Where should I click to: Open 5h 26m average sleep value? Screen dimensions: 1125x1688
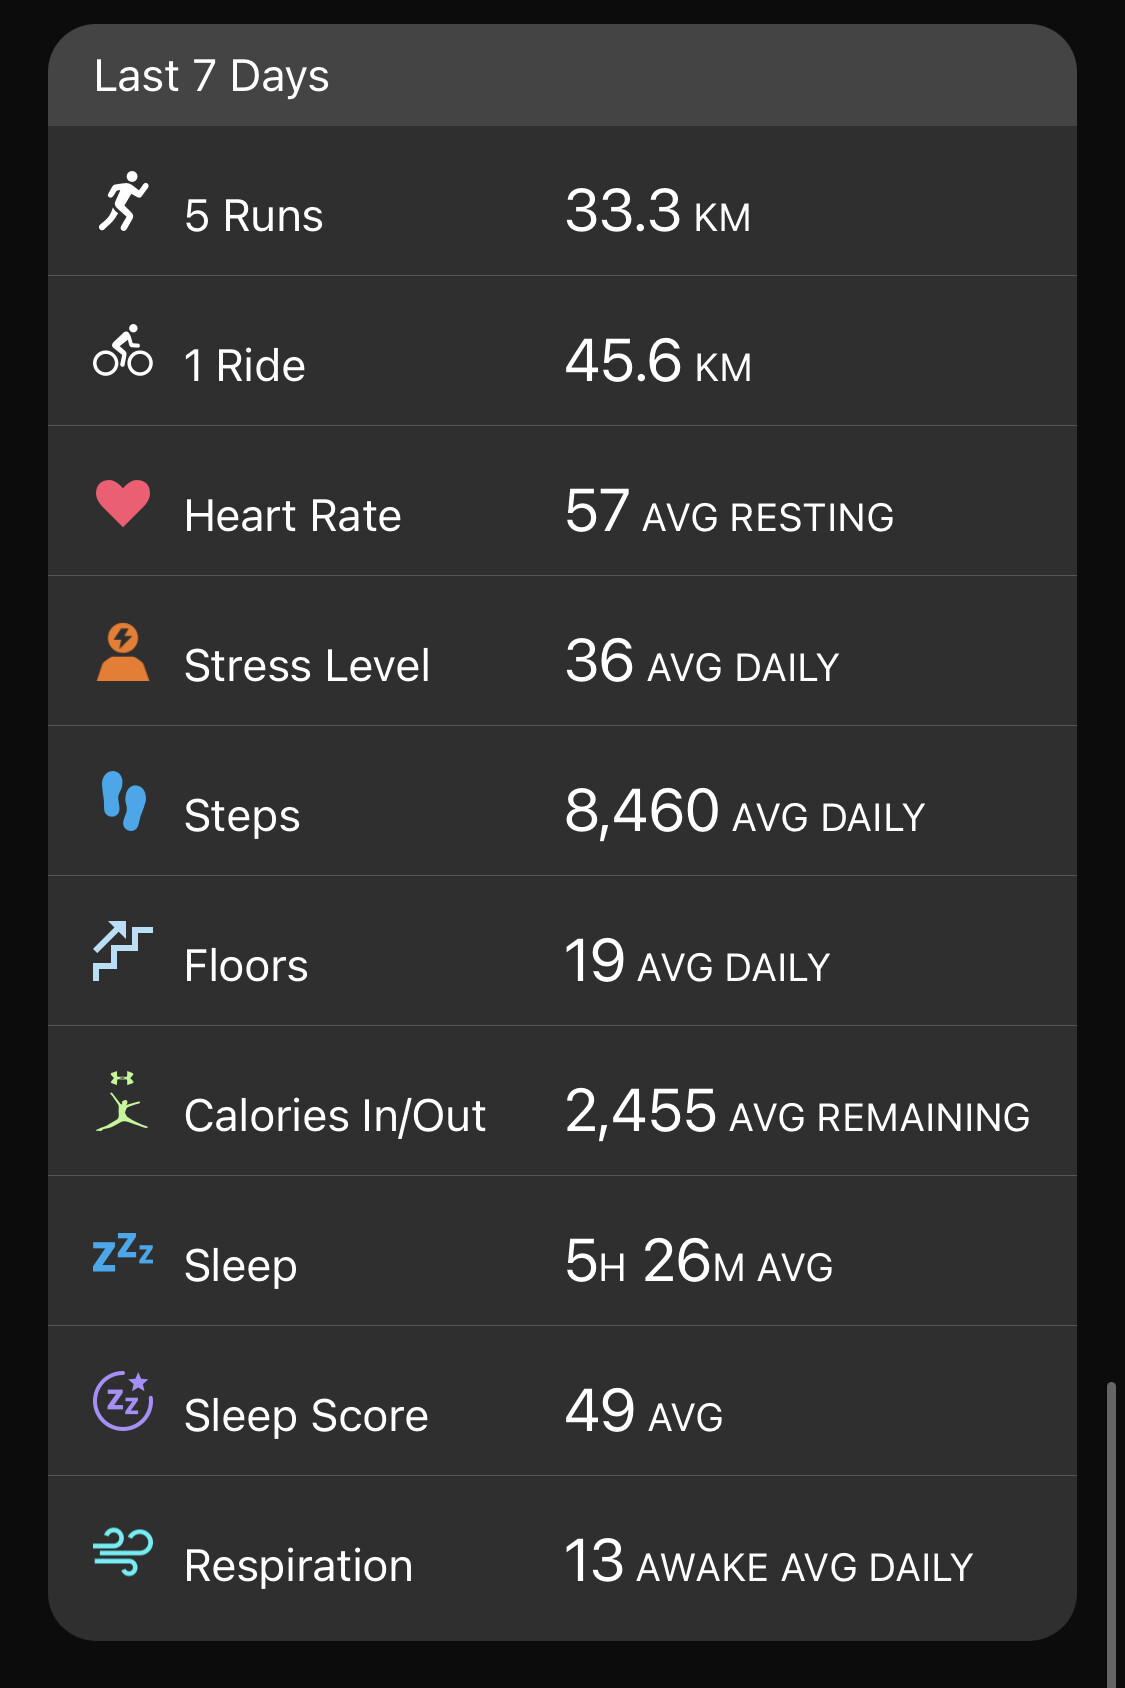(699, 1262)
